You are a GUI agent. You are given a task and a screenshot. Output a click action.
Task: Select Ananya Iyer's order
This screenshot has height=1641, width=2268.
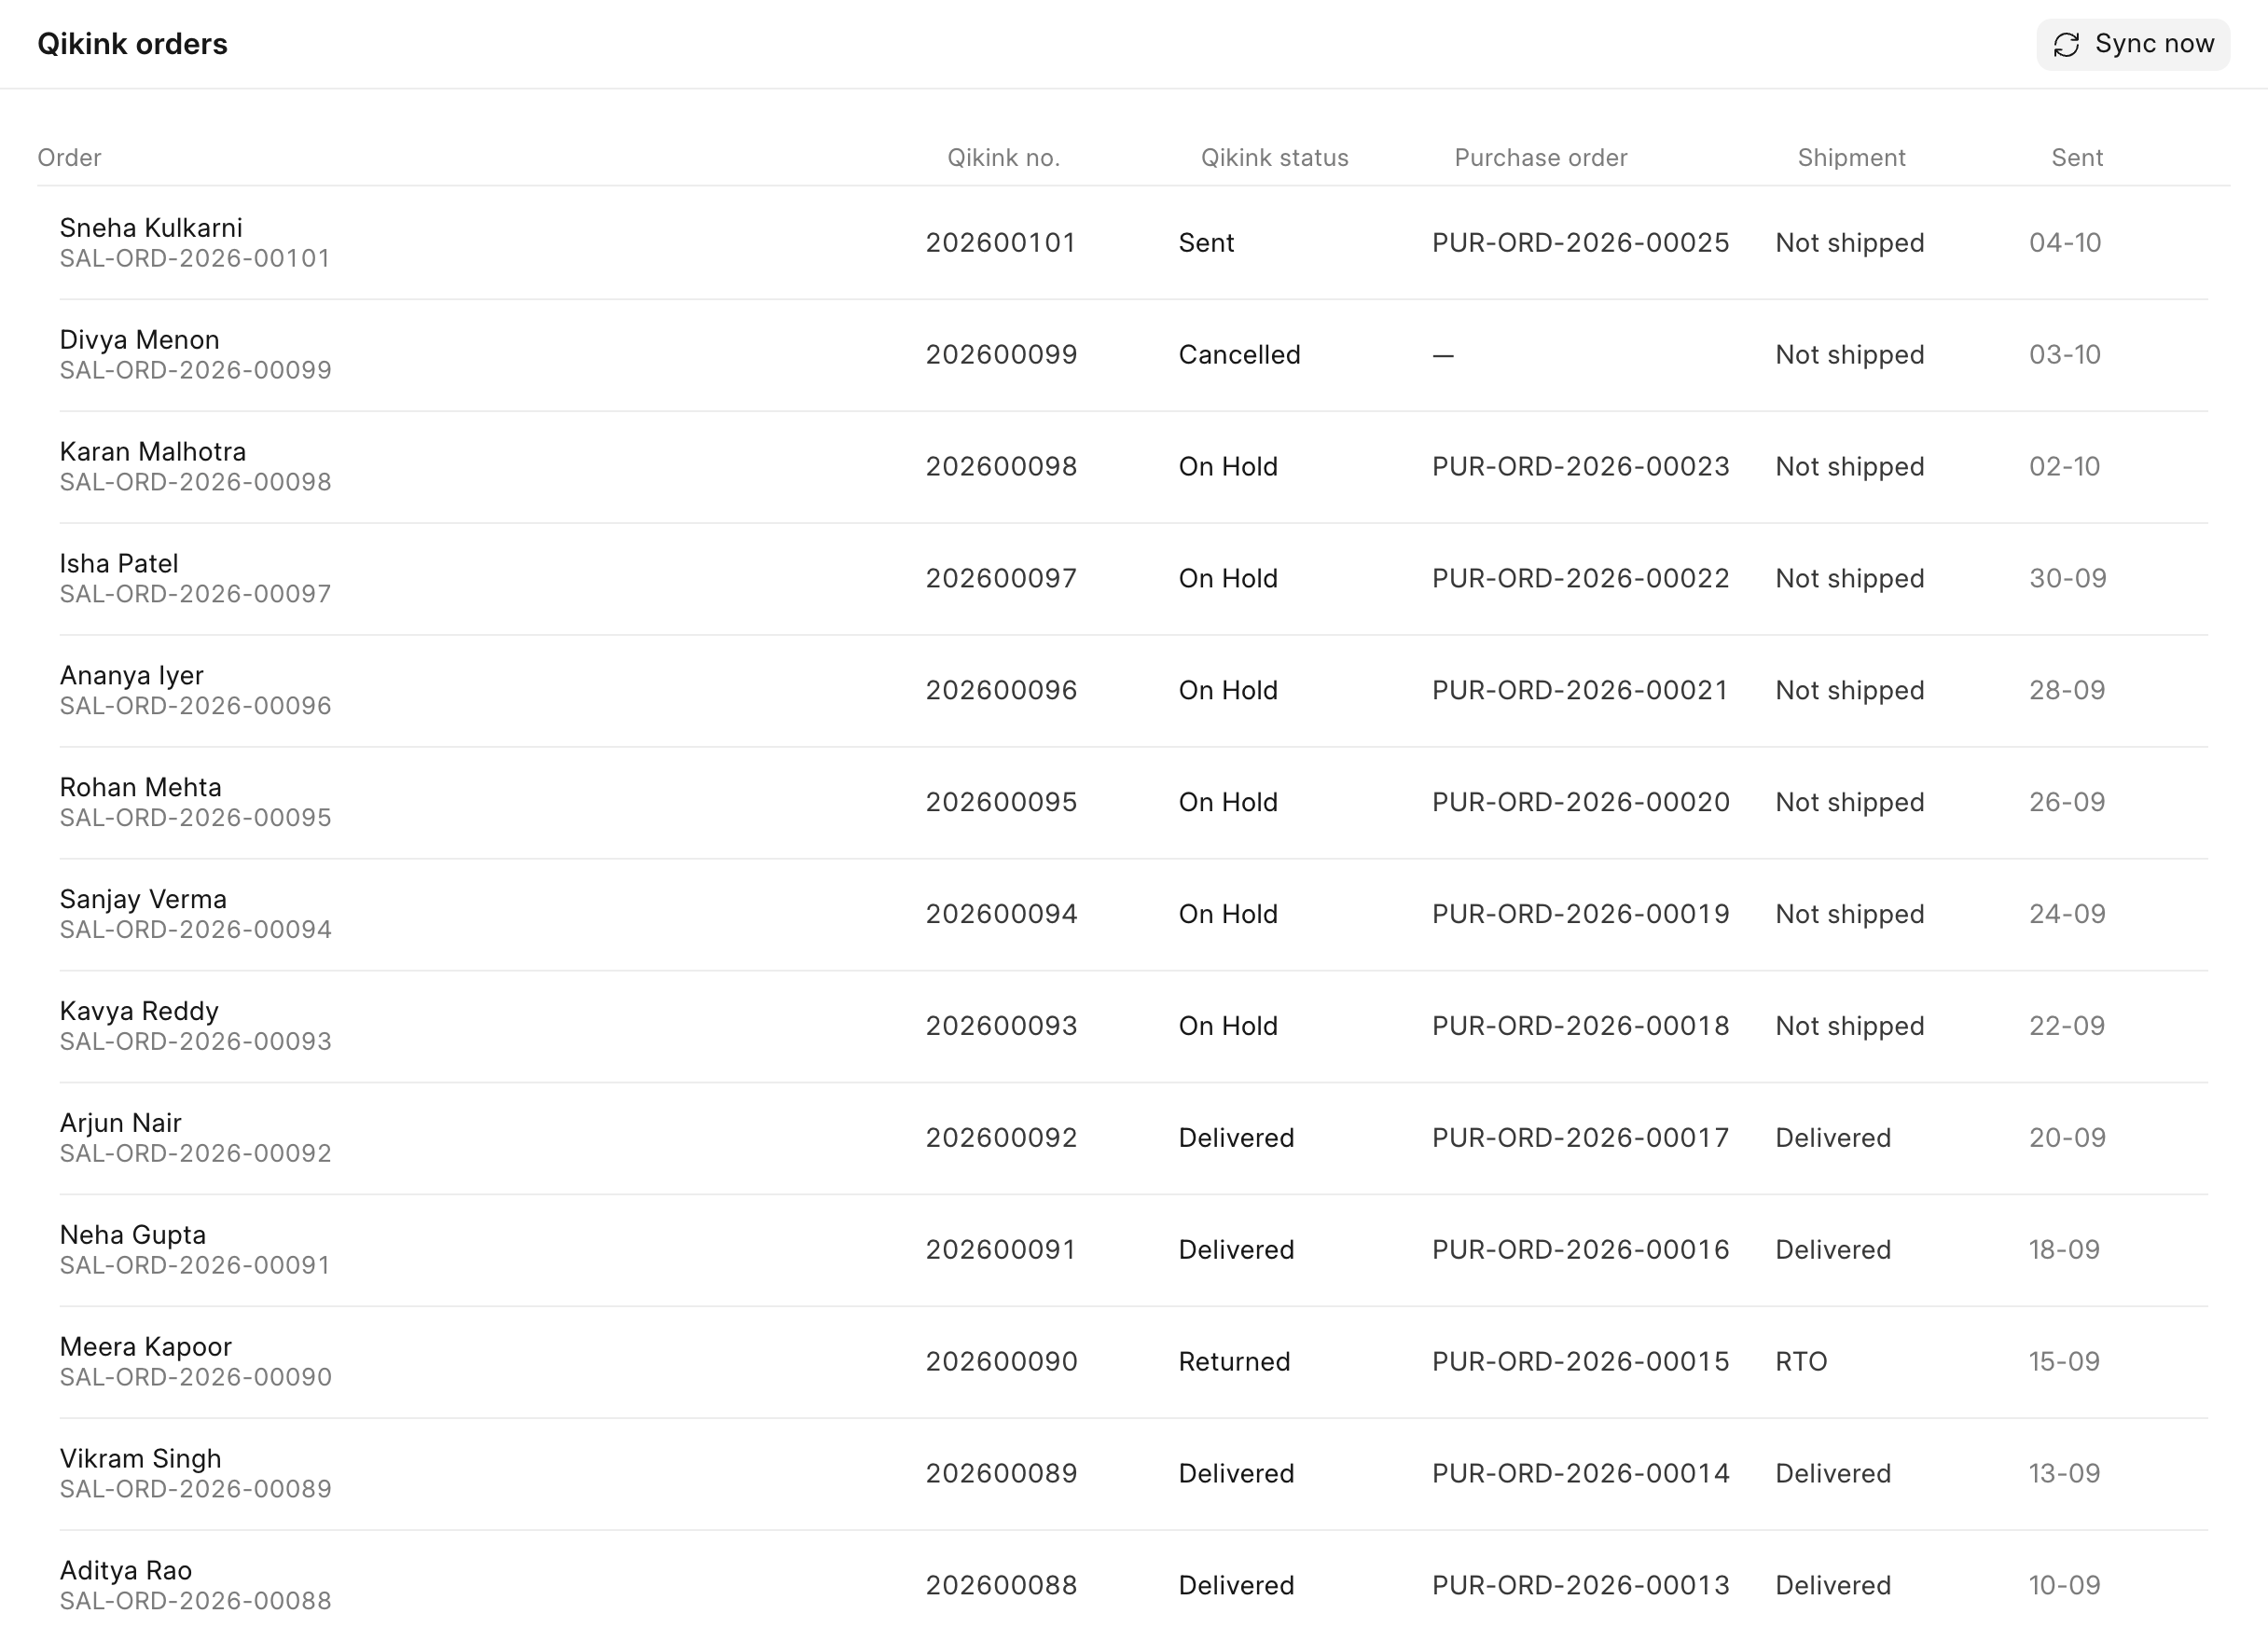(x=1133, y=691)
